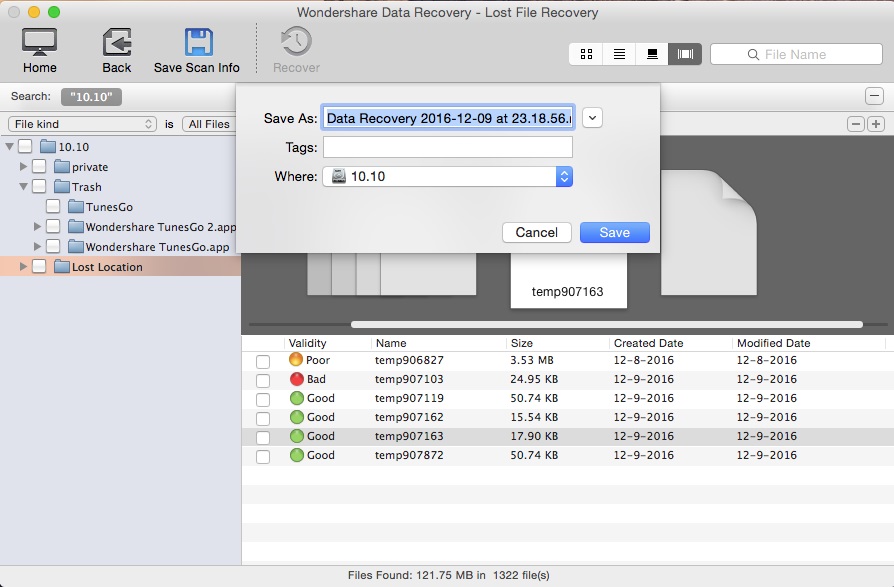
Task: Click the Bad validity red indicator
Action: coord(296,379)
